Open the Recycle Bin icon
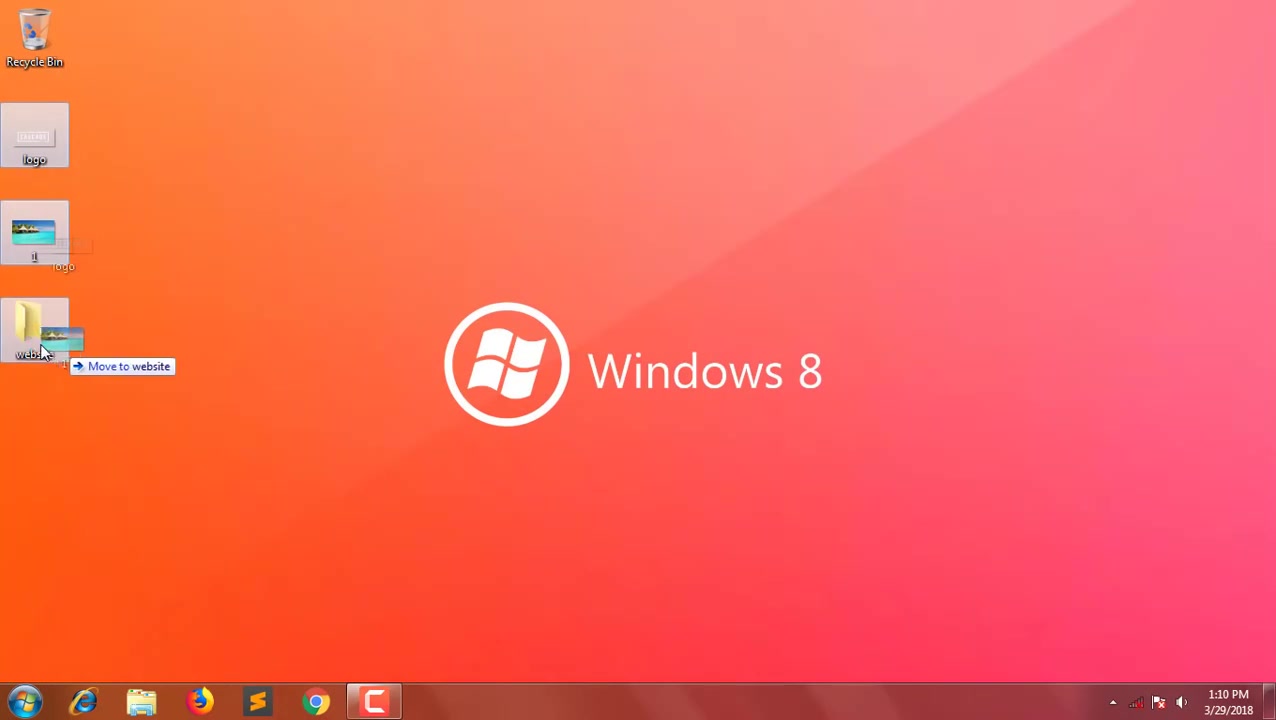 34,38
